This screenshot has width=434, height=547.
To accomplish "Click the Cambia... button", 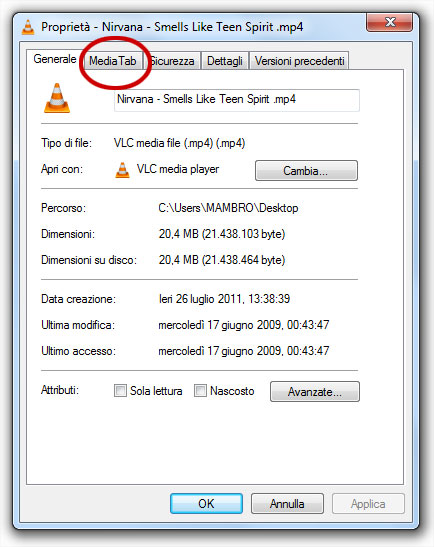I will pos(306,171).
